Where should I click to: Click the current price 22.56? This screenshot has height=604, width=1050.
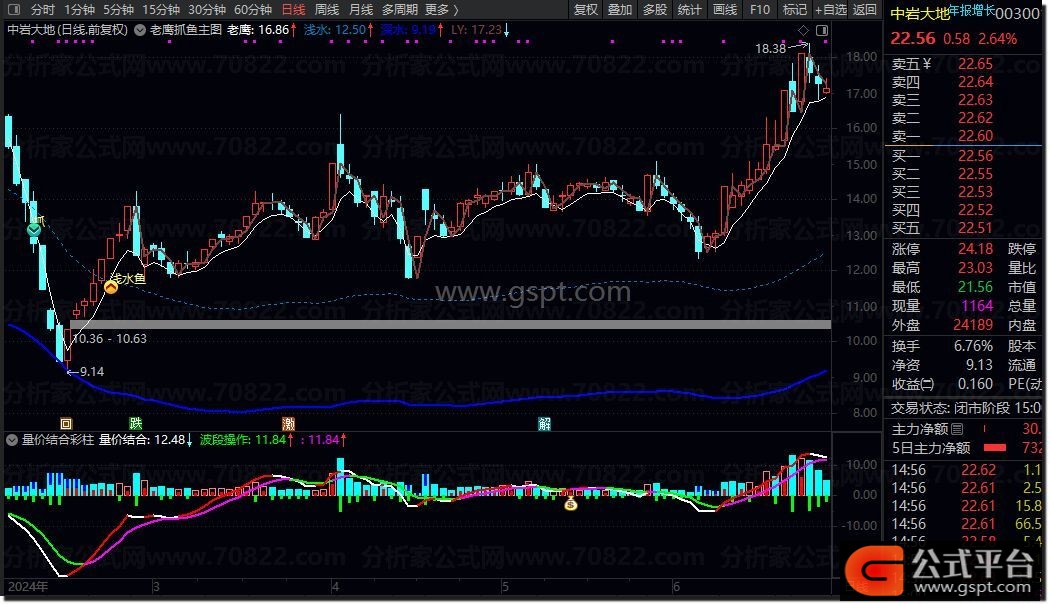pyautogui.click(x=913, y=38)
